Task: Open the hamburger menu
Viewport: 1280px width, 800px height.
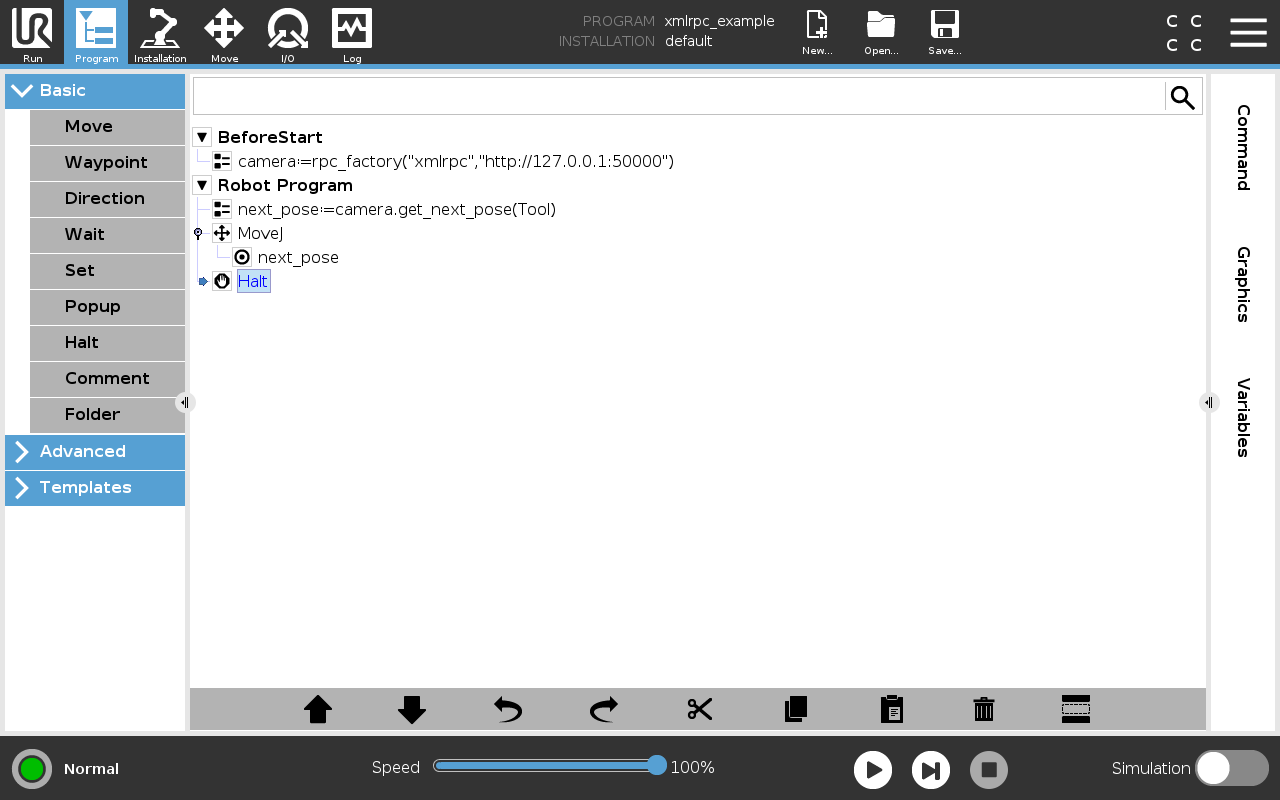Action: point(1248,32)
